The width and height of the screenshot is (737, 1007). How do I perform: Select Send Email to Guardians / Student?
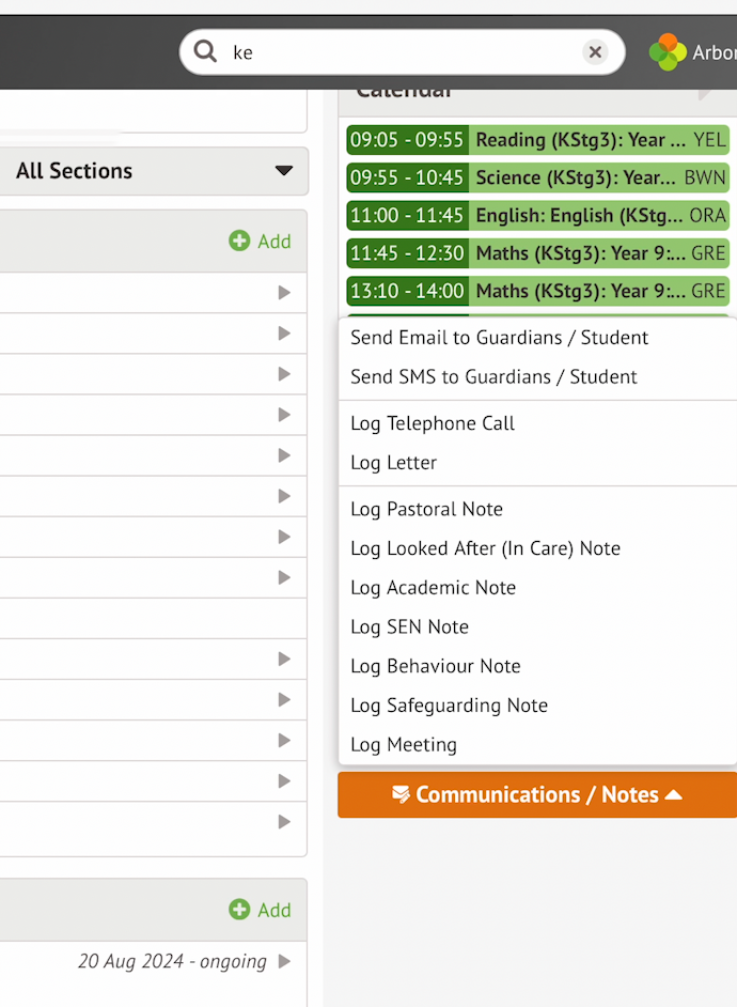499,338
